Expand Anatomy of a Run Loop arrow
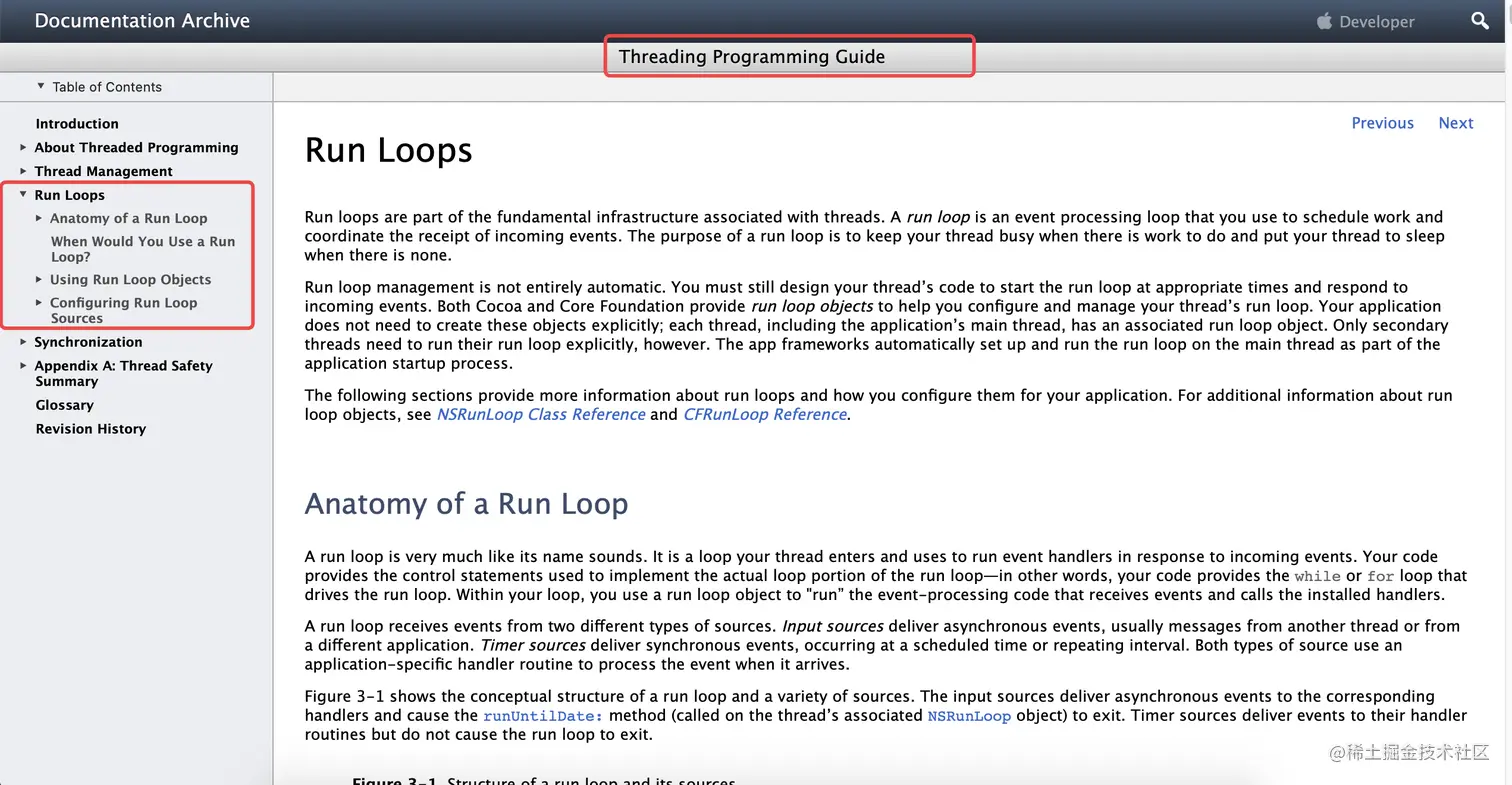 [x=39, y=218]
